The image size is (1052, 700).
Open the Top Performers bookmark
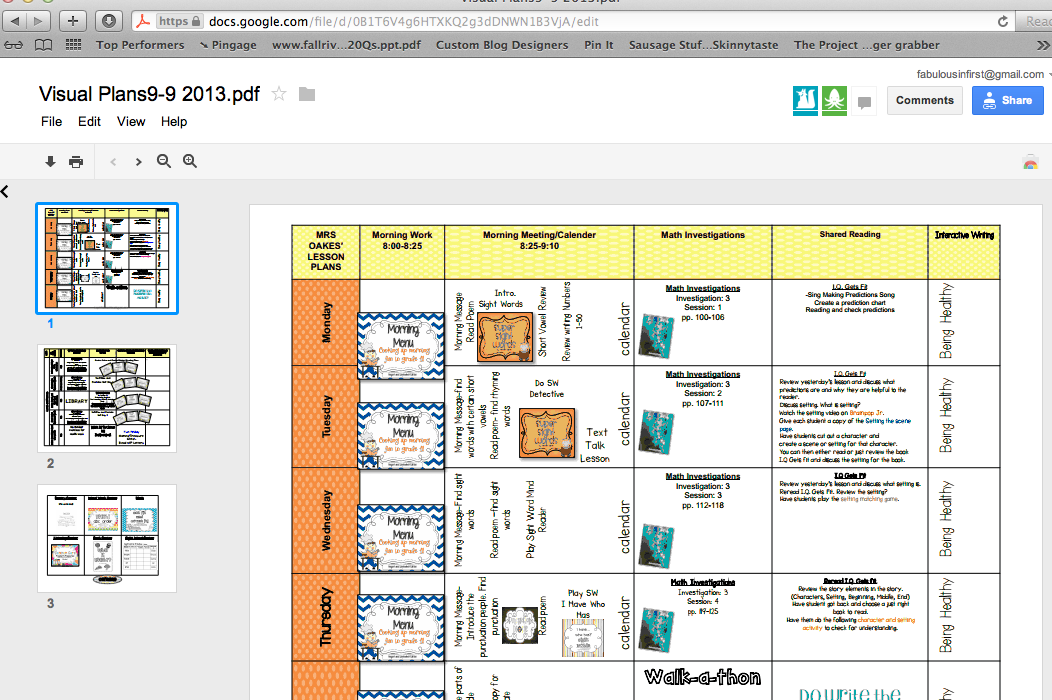click(140, 45)
